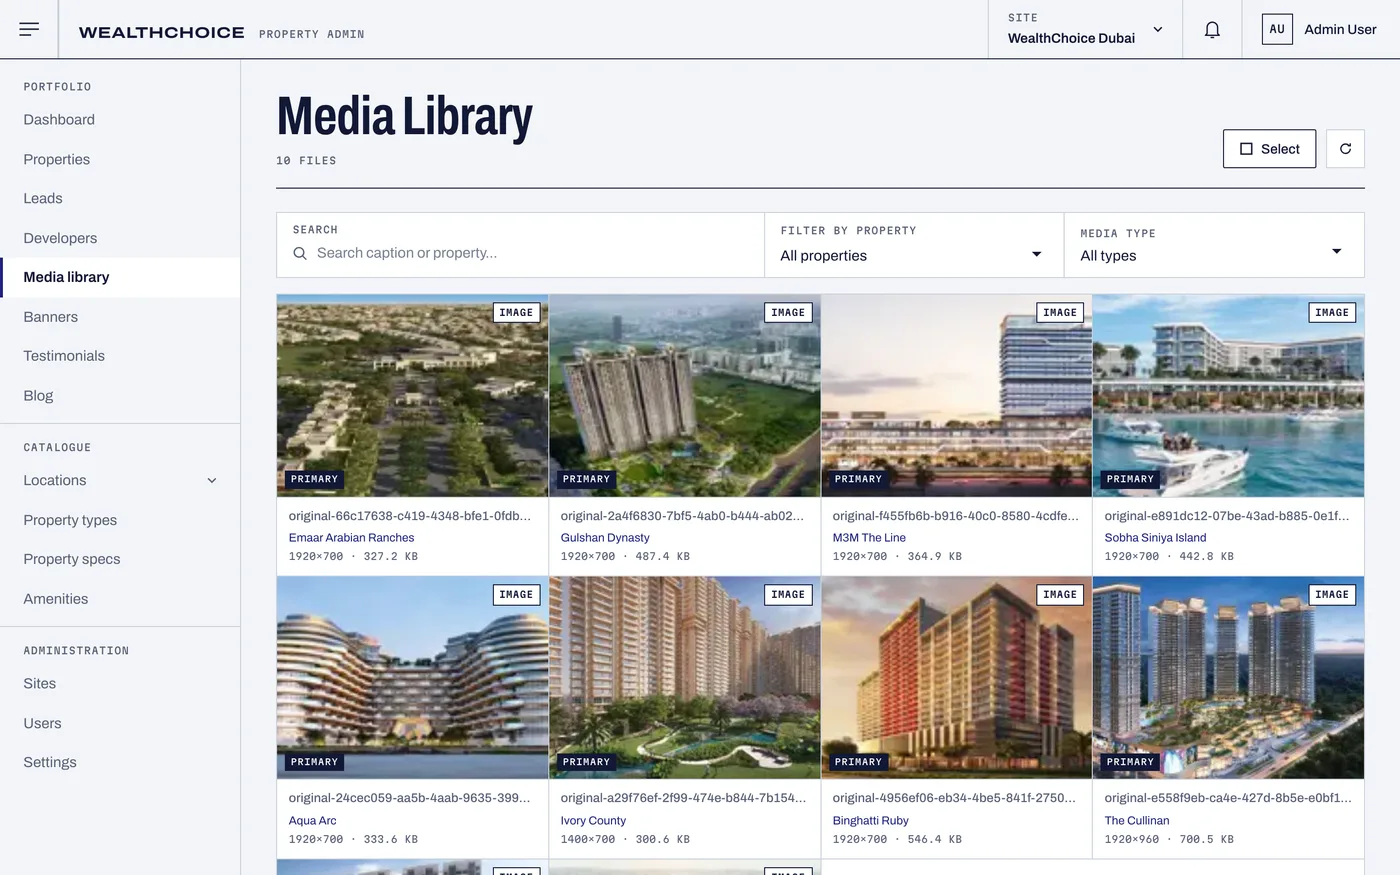Follow the Sobha Siniya Island property link
The image size is (1400, 875).
point(1155,538)
